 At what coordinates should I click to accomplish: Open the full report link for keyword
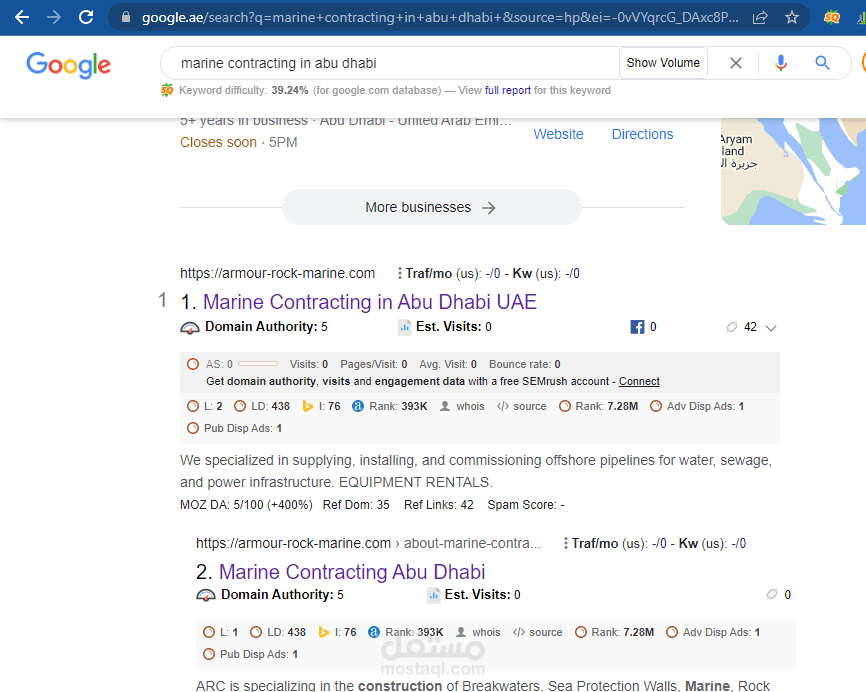(508, 90)
